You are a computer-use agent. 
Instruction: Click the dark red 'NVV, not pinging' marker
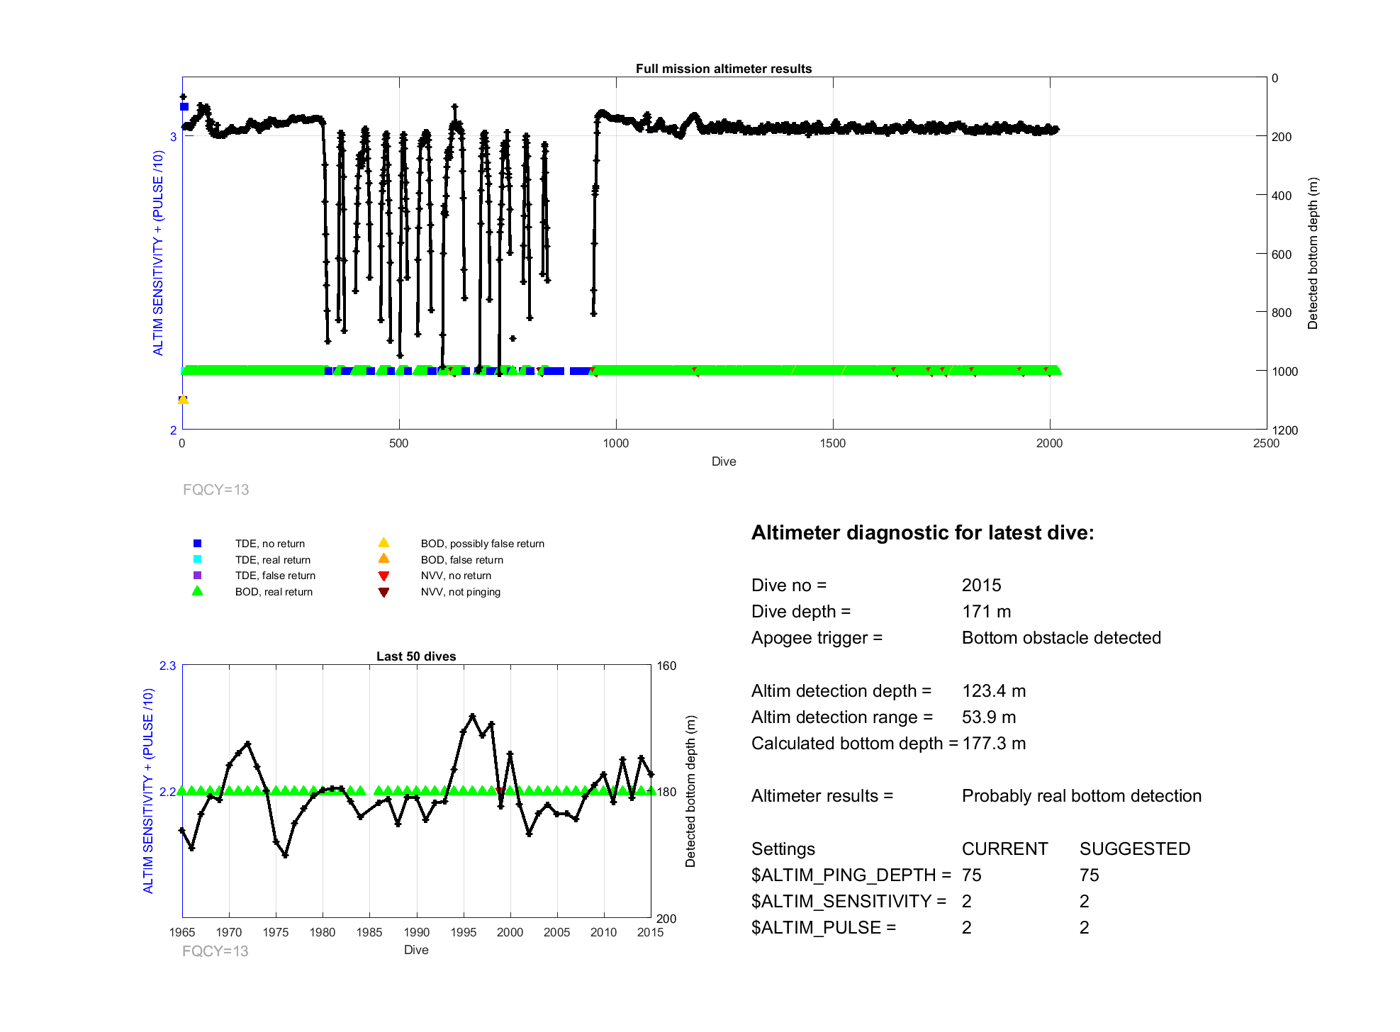(x=383, y=592)
